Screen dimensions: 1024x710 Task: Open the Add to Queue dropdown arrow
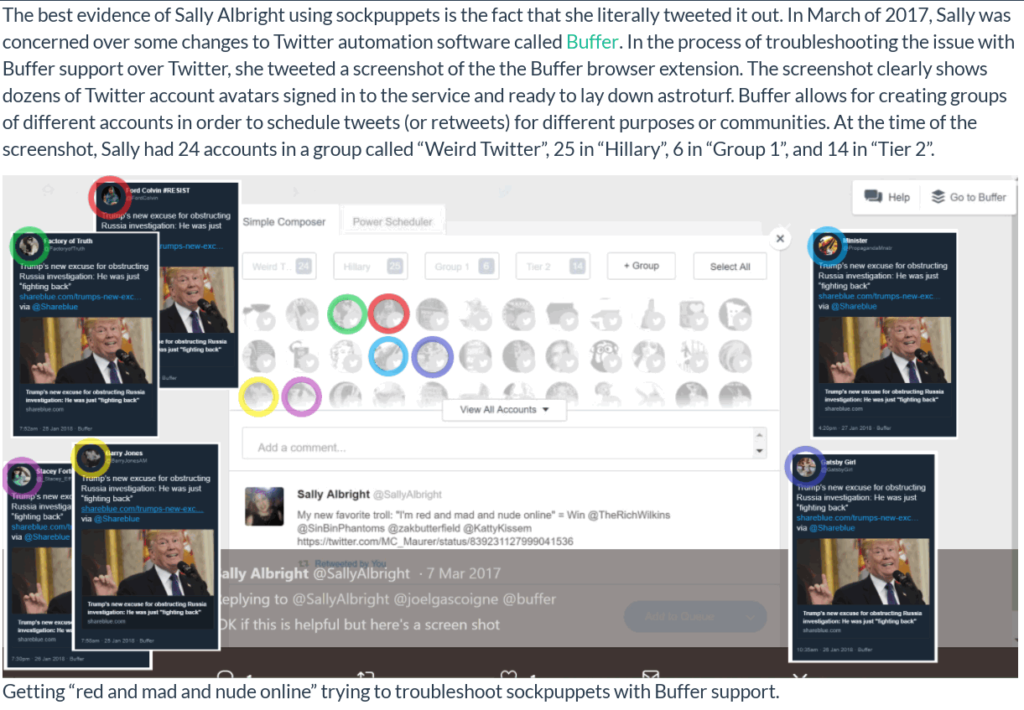click(751, 617)
